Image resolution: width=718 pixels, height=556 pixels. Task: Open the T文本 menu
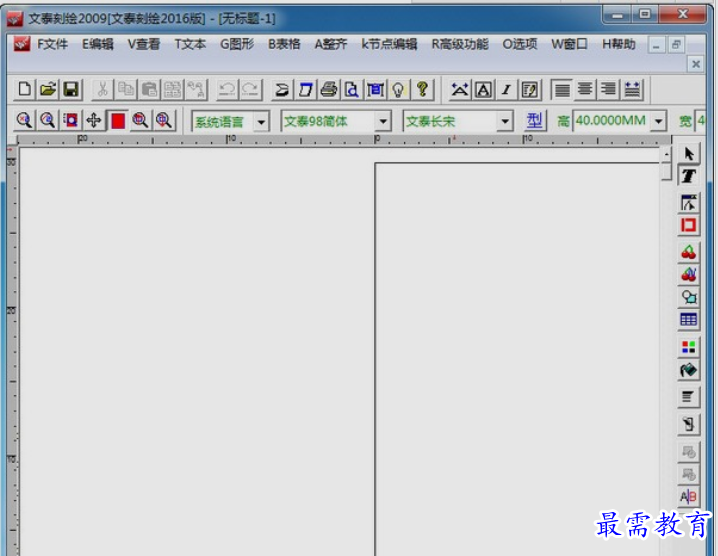[190, 44]
